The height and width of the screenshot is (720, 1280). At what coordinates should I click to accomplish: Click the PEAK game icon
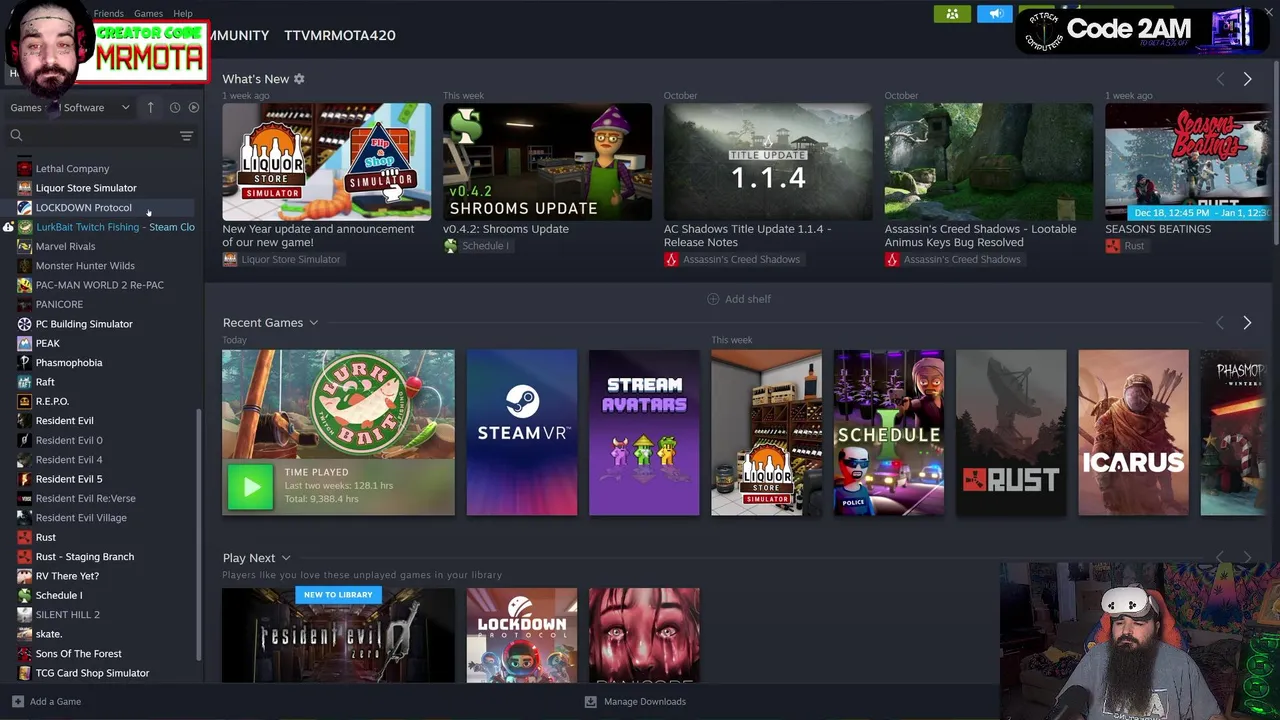tap(25, 343)
